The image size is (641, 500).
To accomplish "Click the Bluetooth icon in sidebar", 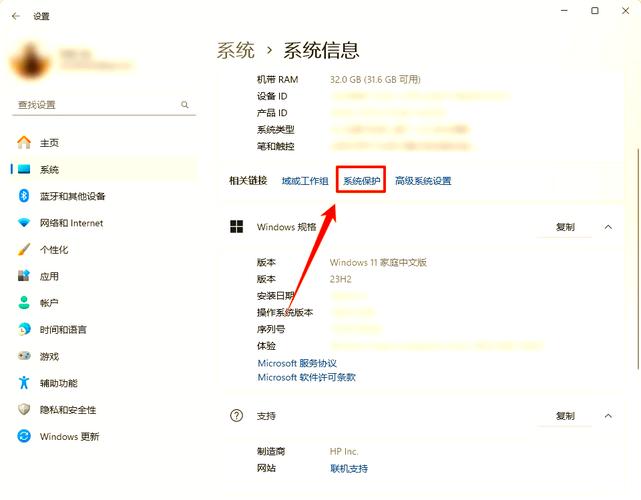I will click(x=24, y=196).
